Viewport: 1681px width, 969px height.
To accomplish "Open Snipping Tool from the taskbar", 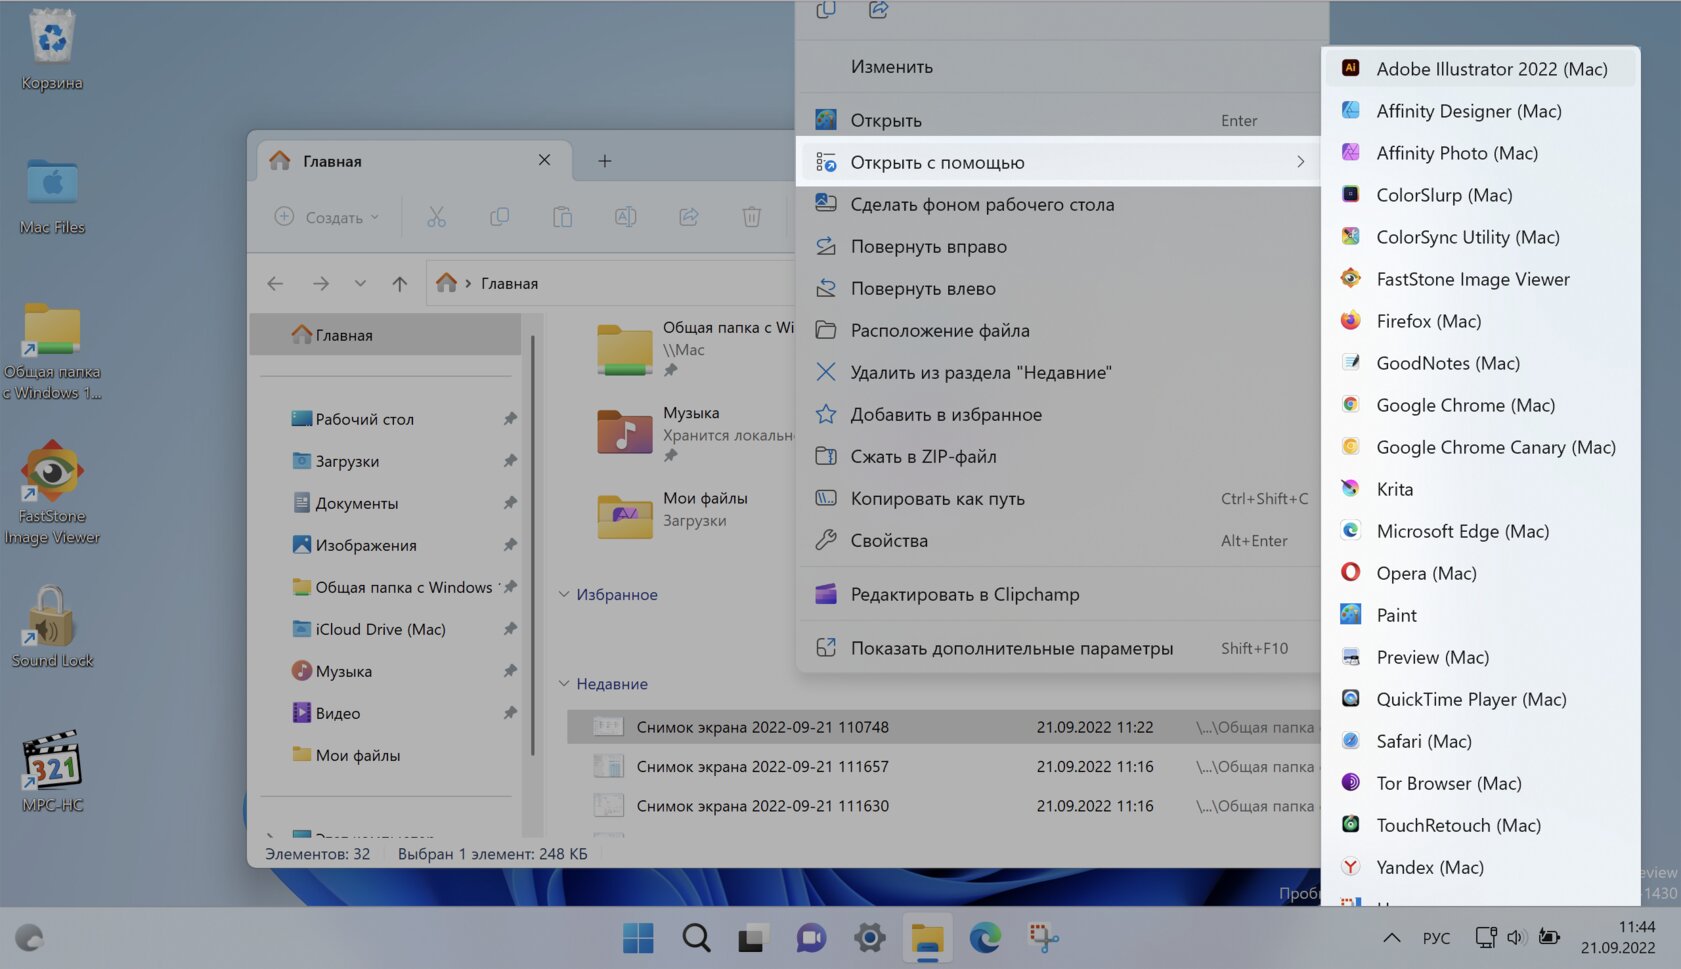I will click(x=1043, y=938).
